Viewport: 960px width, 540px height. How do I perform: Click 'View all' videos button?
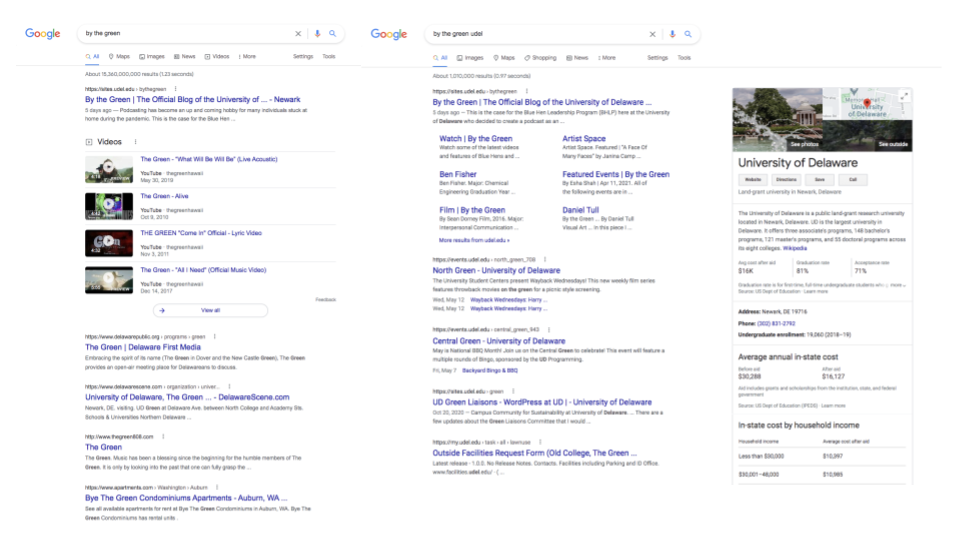pos(210,310)
